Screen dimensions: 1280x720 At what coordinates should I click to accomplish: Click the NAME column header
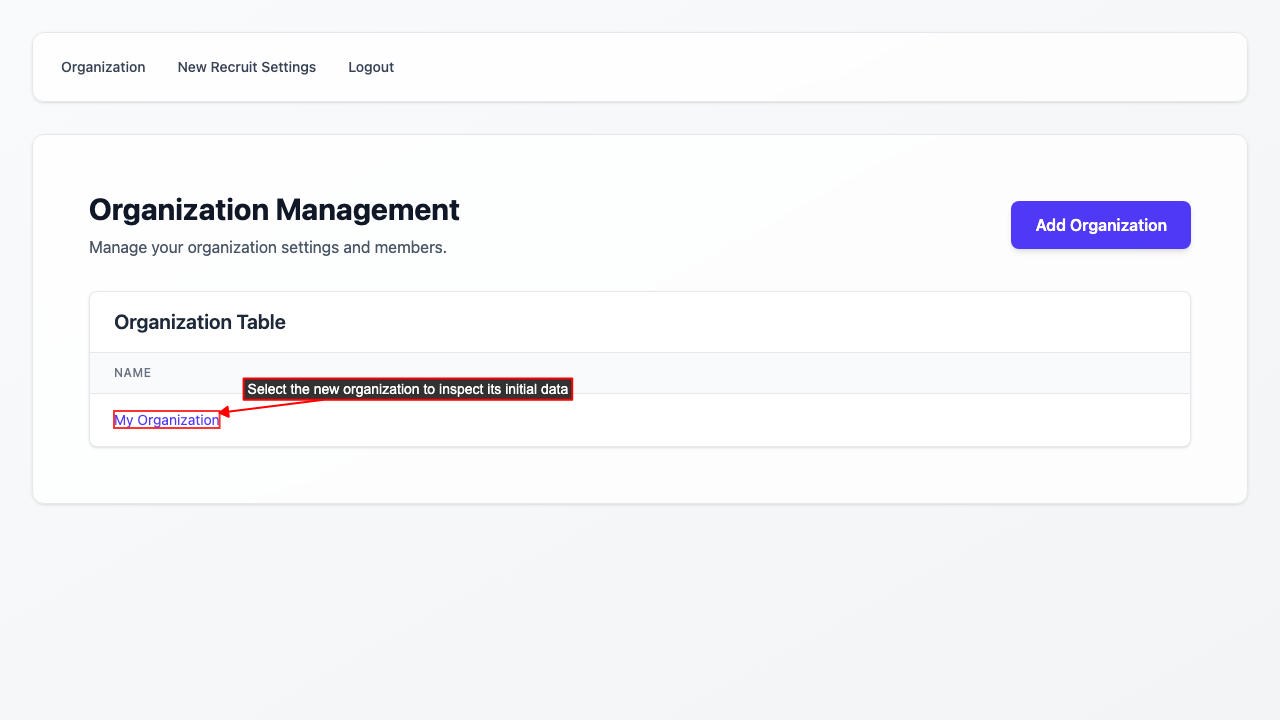pos(132,373)
